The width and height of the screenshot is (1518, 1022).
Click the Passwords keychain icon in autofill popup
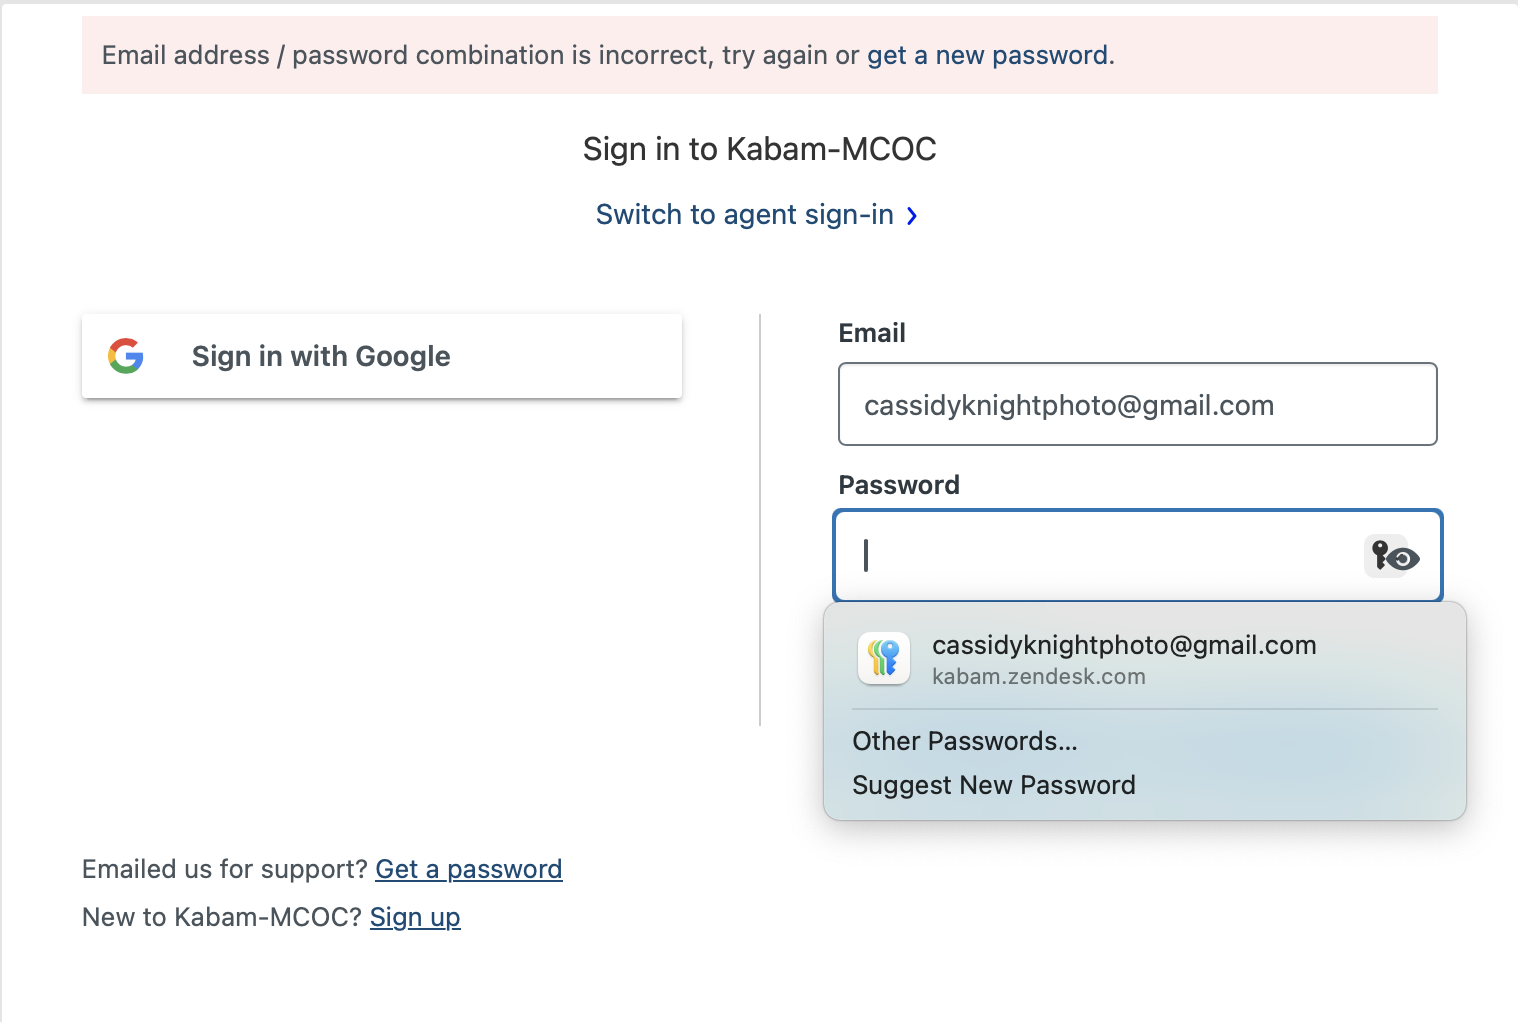[884, 658]
